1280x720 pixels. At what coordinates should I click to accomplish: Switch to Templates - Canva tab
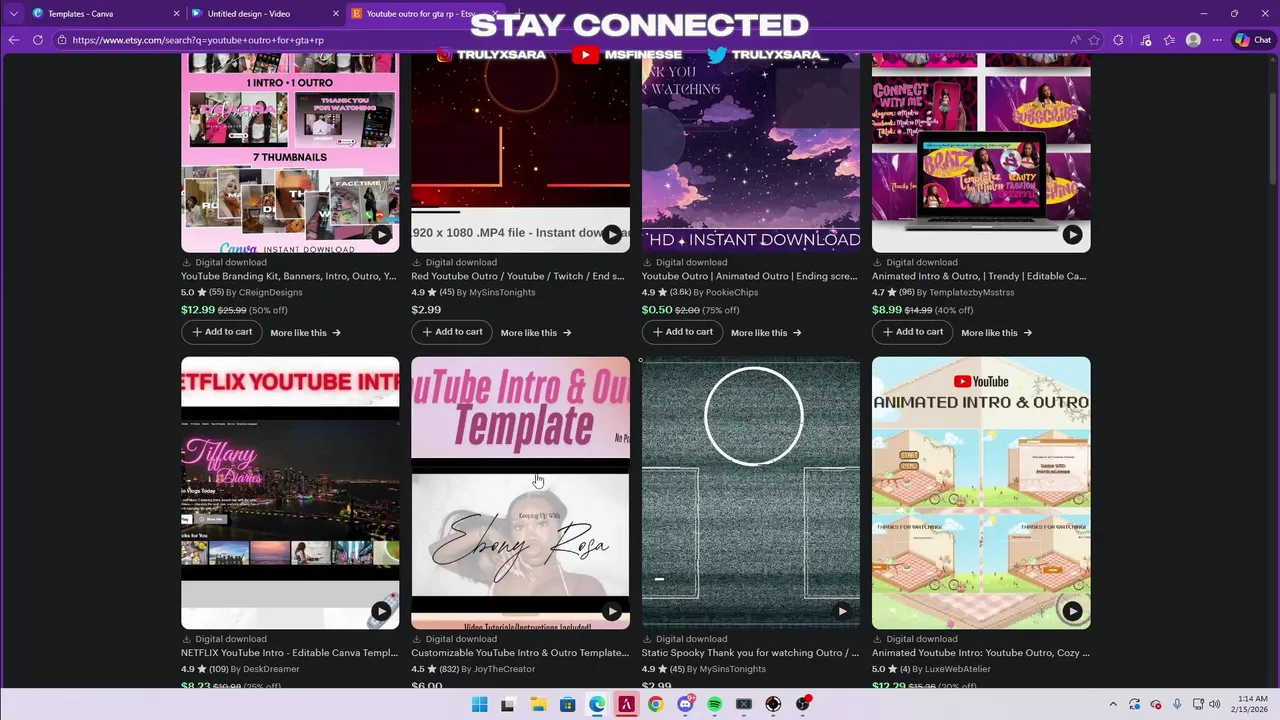[x=105, y=14]
